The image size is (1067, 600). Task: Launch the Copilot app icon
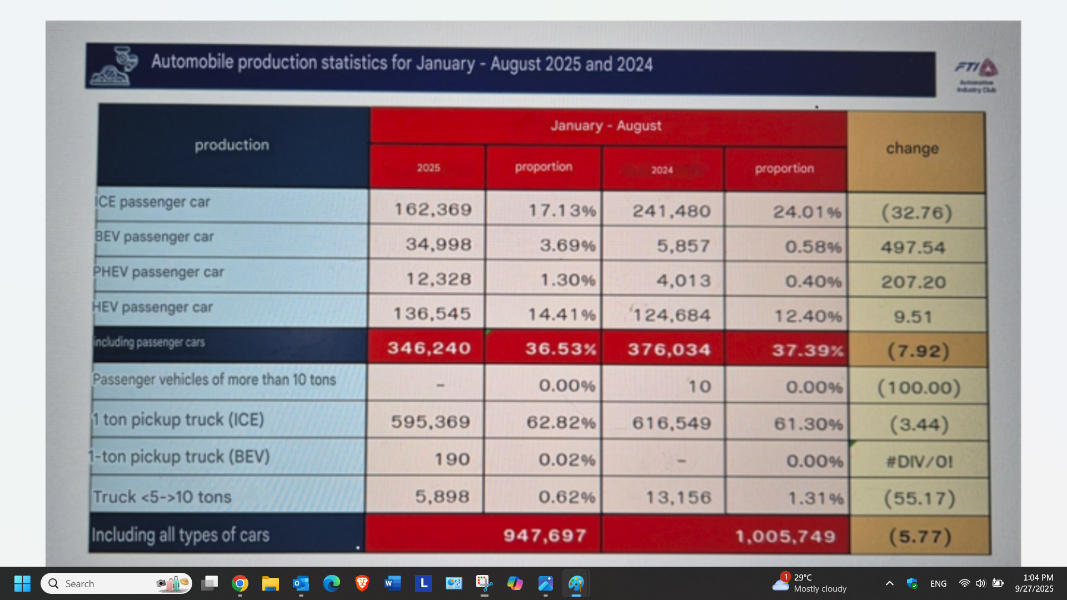click(515, 583)
